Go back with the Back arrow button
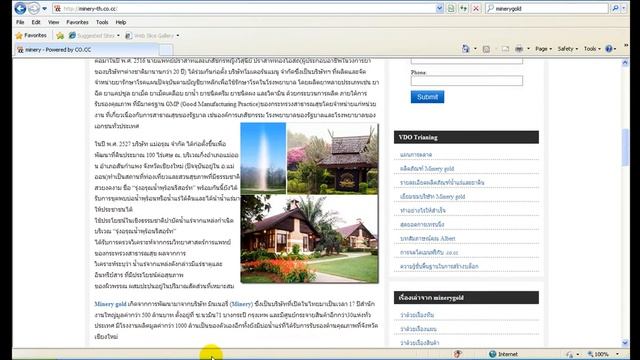 (x=20, y=8)
